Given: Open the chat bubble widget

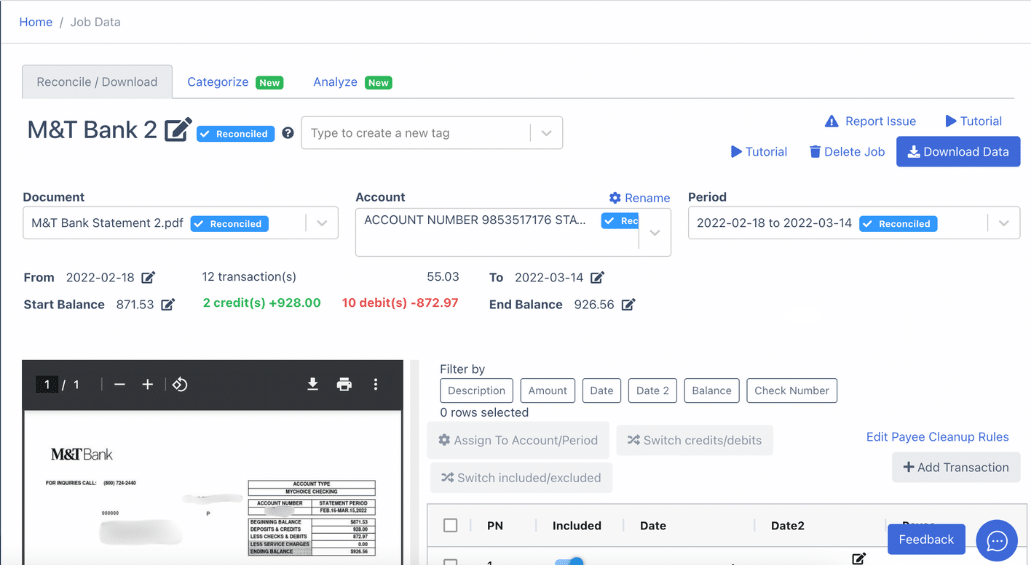Looking at the screenshot, I should pyautogui.click(x=997, y=540).
